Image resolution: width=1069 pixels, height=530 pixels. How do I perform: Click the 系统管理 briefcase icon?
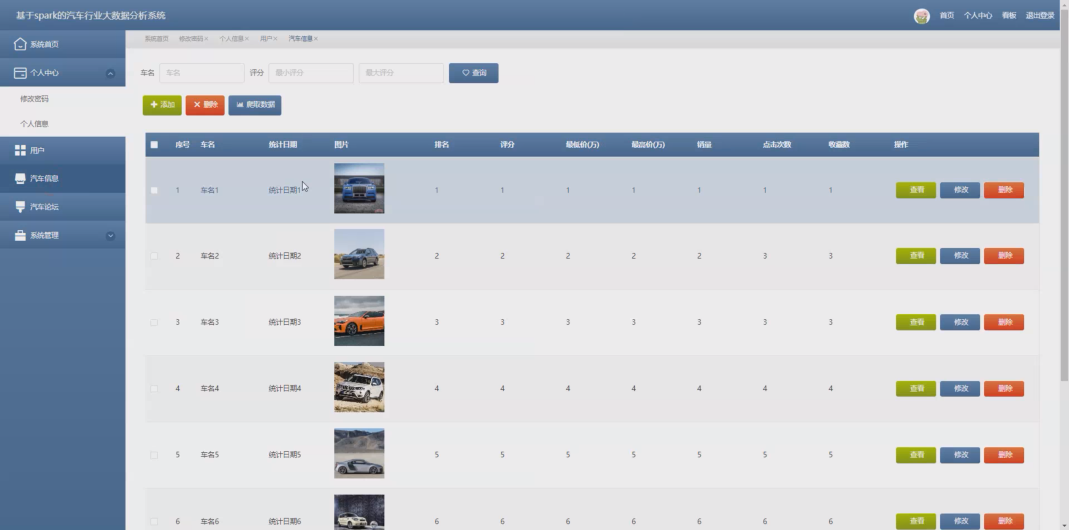click(20, 235)
